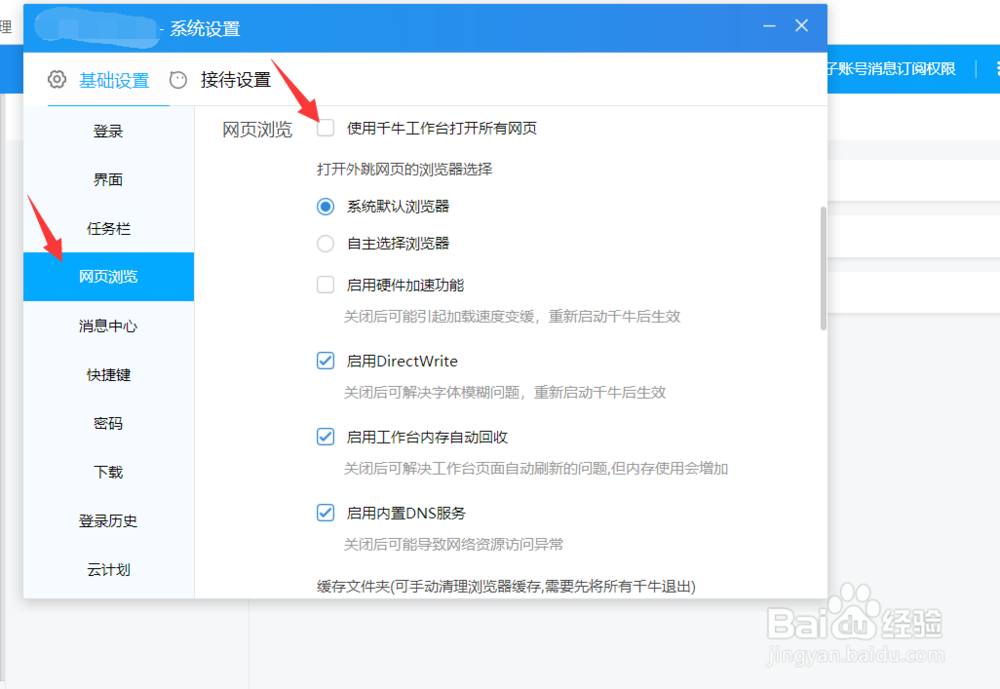
Task: Select 云计划 in the sidebar
Action: coord(108,570)
